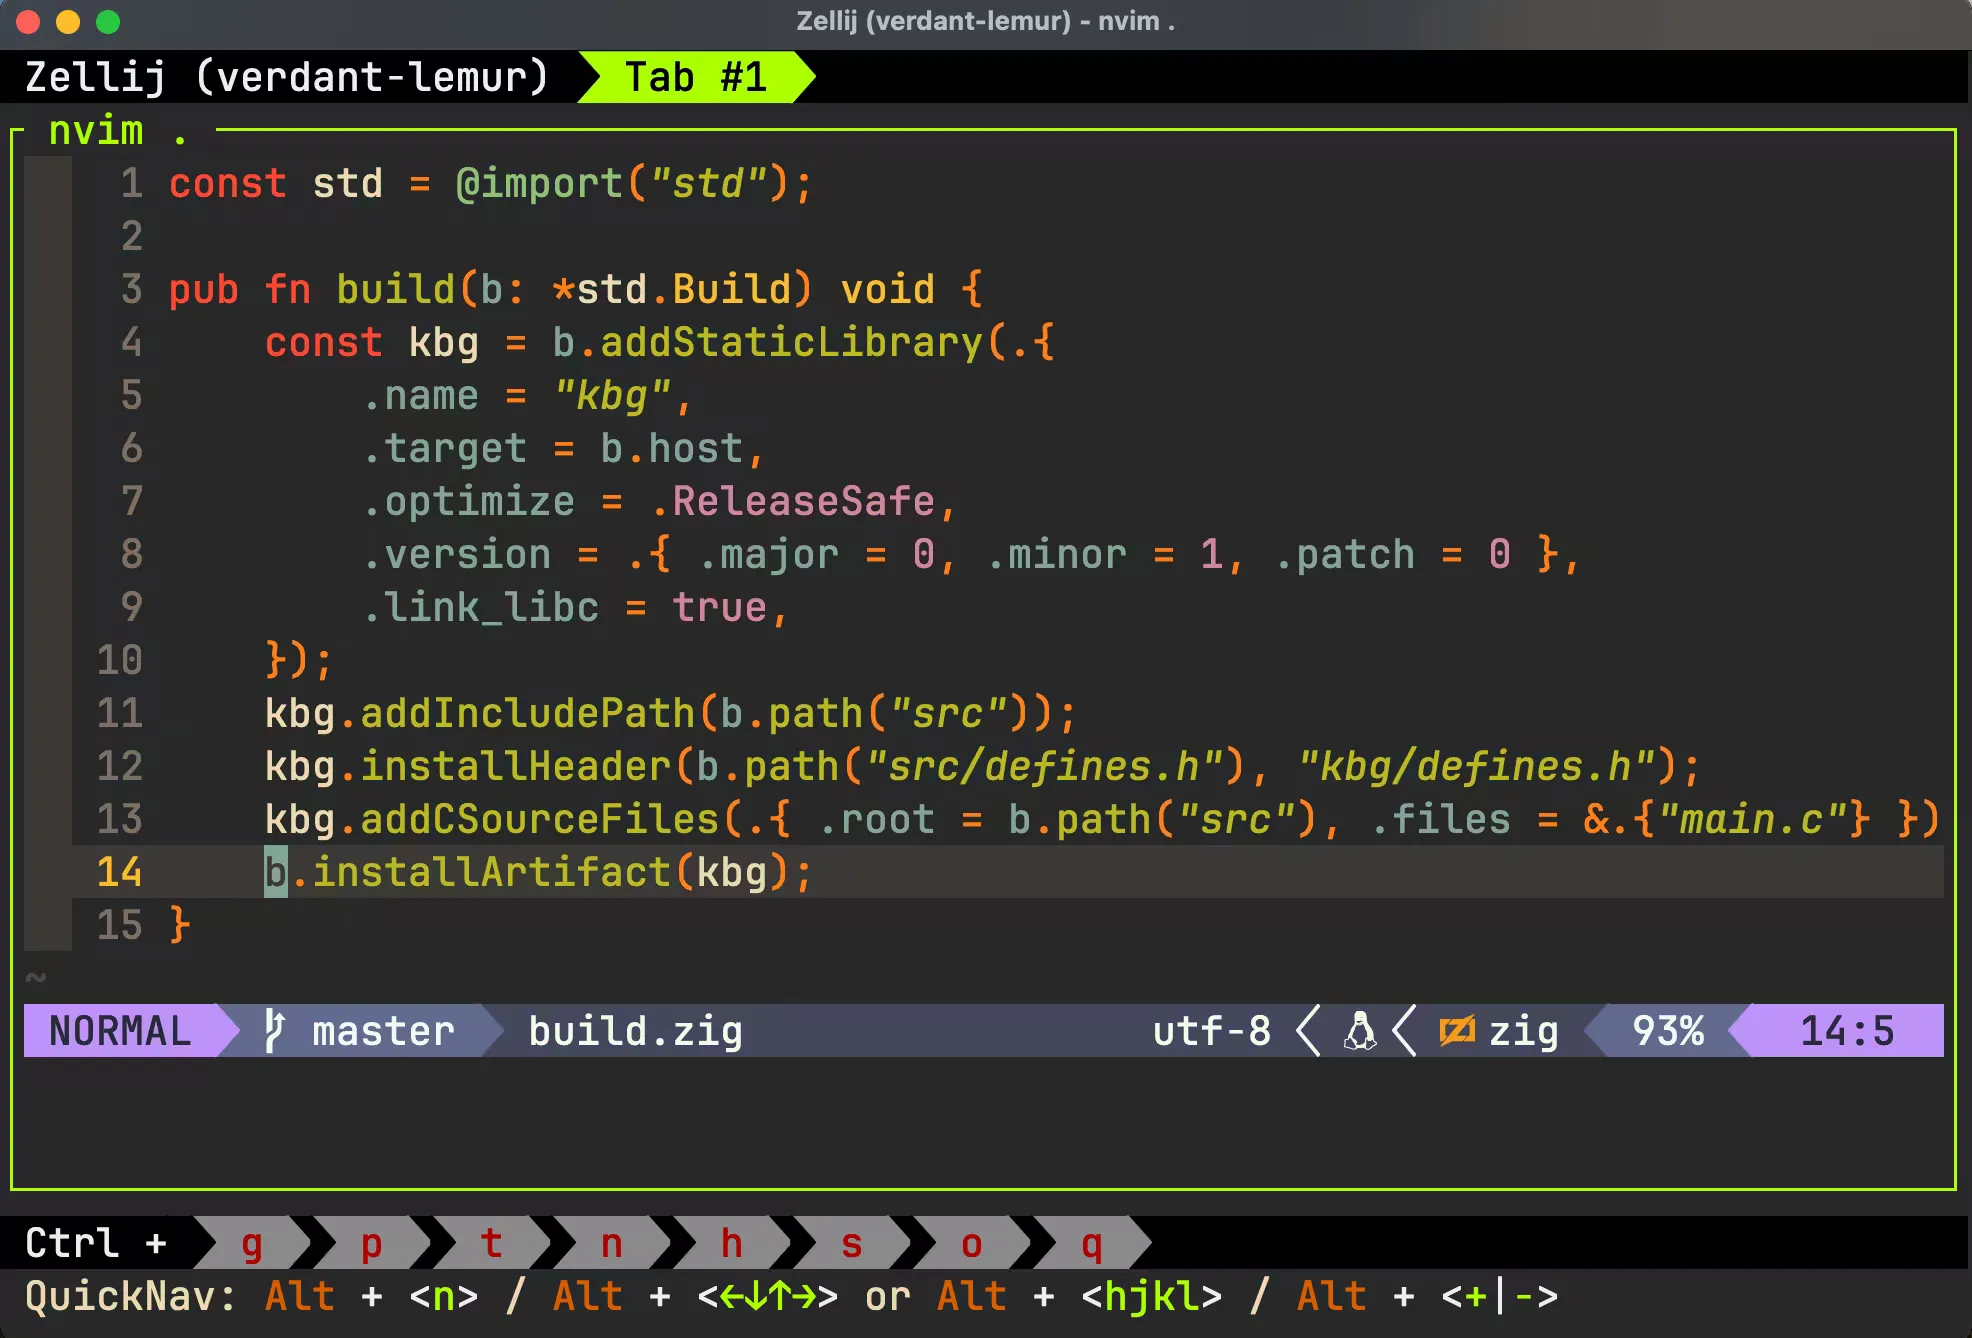Image resolution: width=1972 pixels, height=1338 pixels.
Task: Click the 93% scroll progress indicator
Action: point(1667,1031)
